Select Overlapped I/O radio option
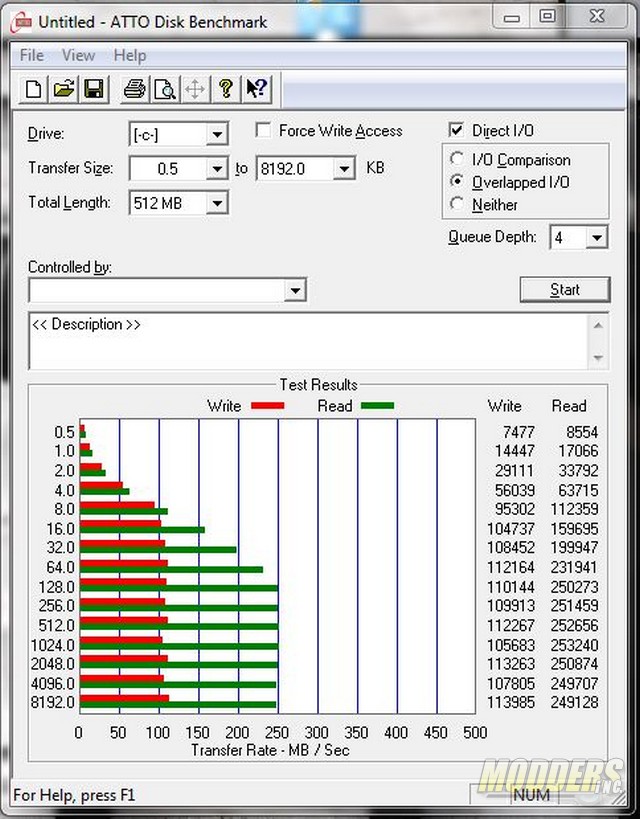Viewport: 640px width, 819px height. (457, 181)
